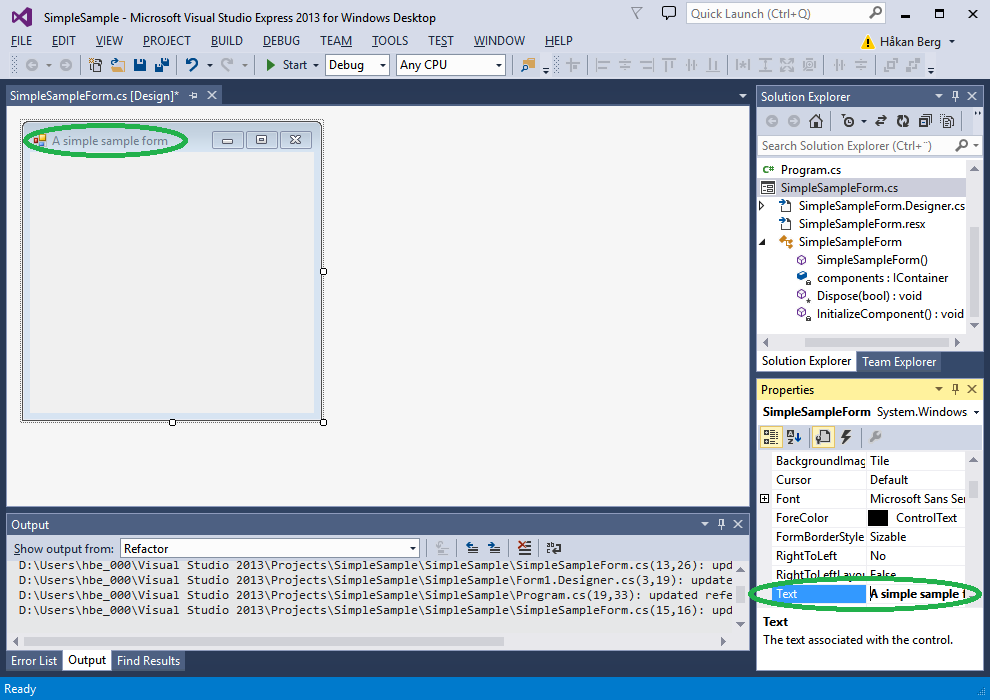Viewport: 990px width, 700px height.
Task: Pin the Output window
Action: coord(721,524)
